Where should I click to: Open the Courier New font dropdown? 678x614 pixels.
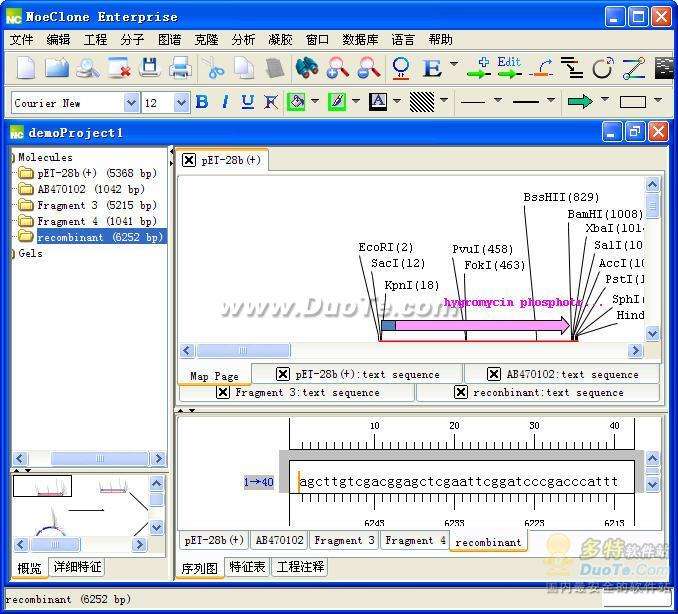click(x=131, y=103)
